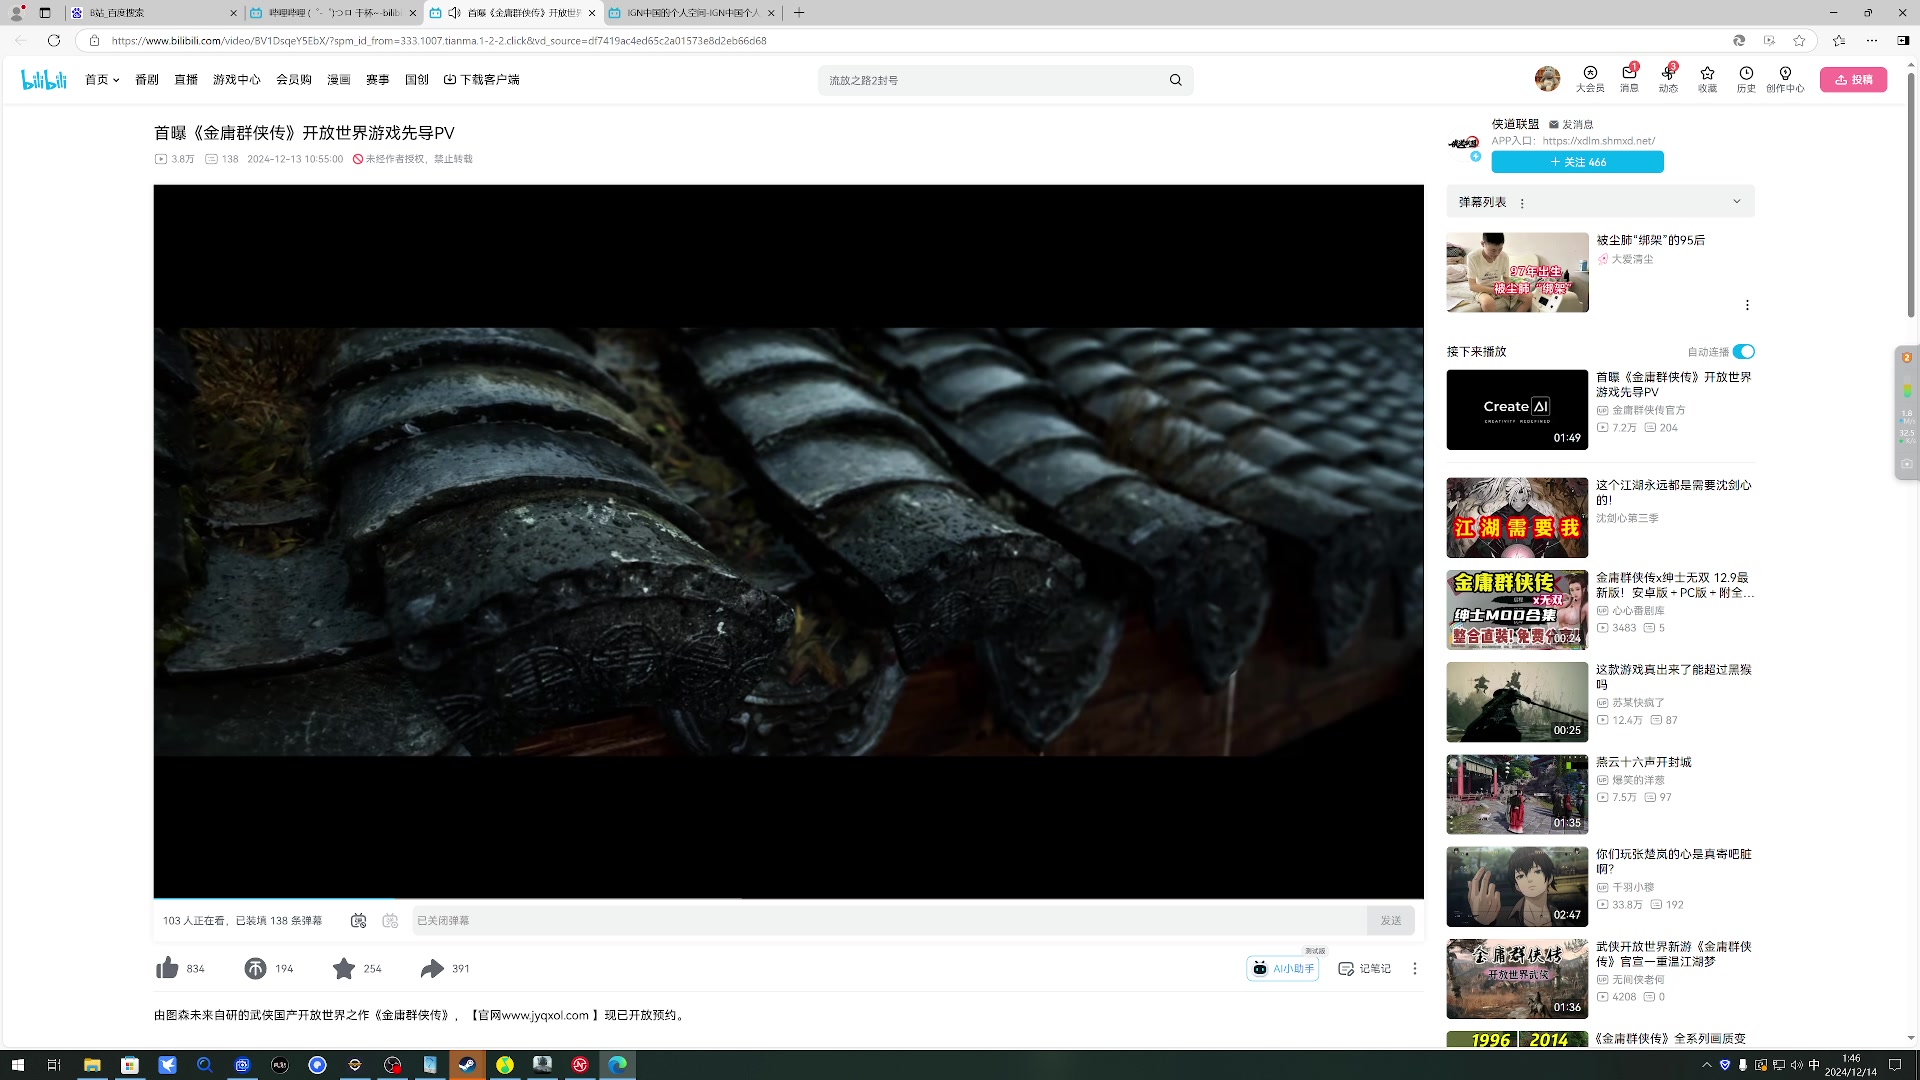This screenshot has height=1080, width=1920.
Task: Toggle 自动连播 autoplay switch
Action: coord(1744,351)
